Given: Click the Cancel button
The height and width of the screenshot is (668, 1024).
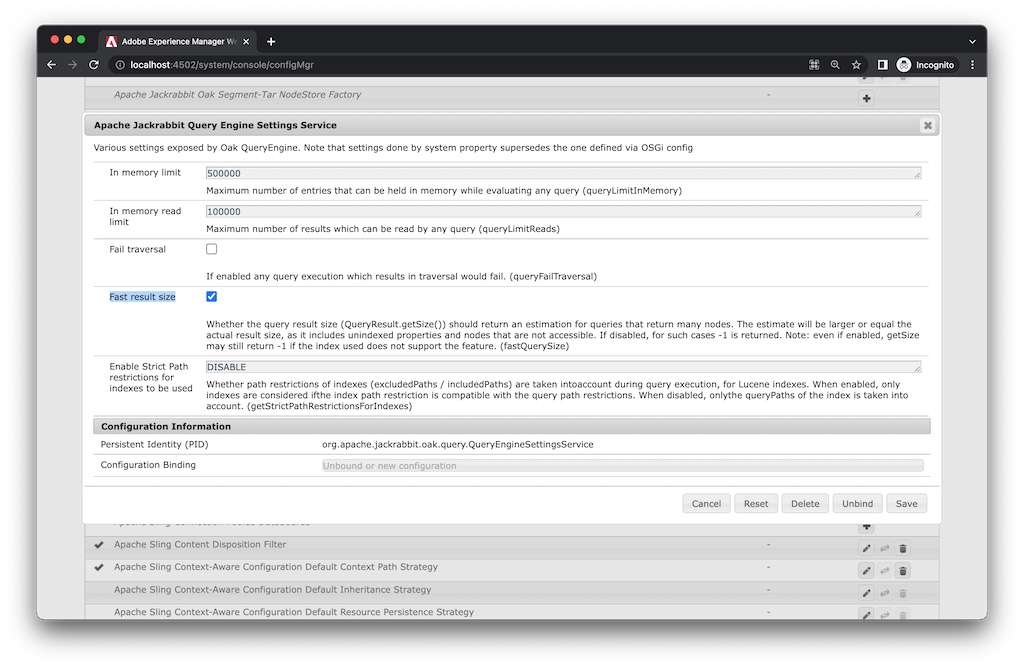Looking at the screenshot, I should [706, 503].
